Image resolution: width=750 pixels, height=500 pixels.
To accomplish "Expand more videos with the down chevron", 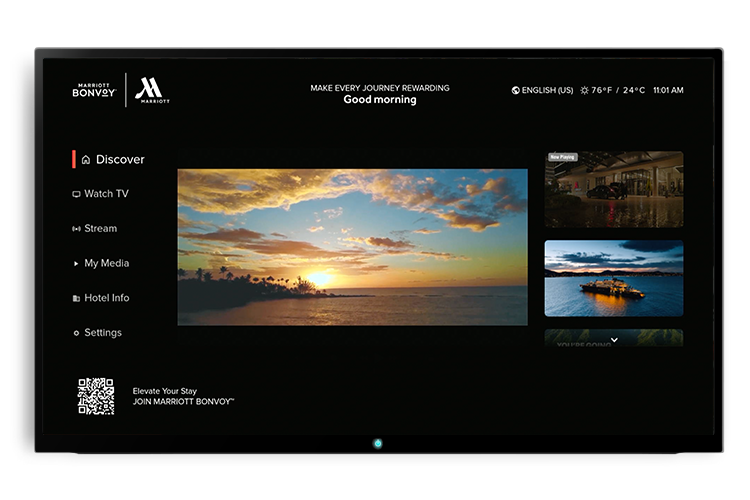I will [614, 340].
